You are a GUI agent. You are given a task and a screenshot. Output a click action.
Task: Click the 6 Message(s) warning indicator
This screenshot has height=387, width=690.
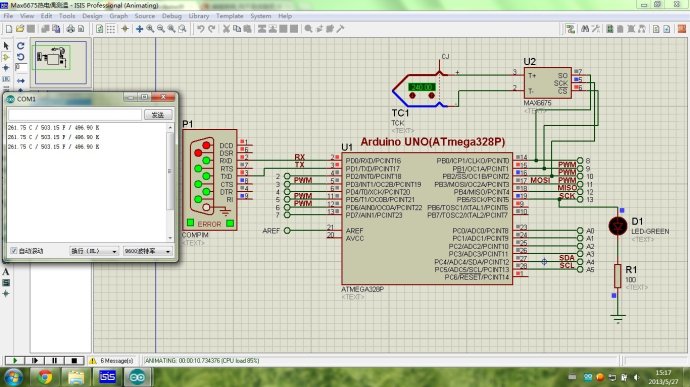coord(112,361)
